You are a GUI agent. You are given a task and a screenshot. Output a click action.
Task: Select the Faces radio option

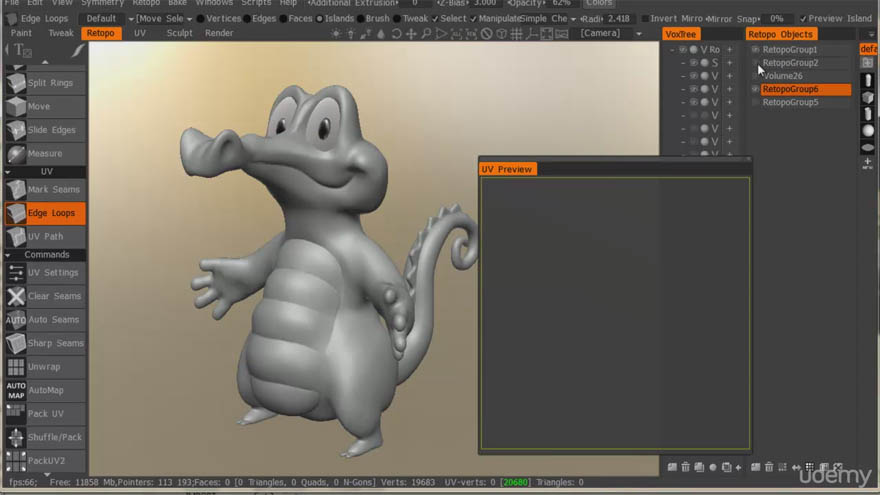pos(296,19)
